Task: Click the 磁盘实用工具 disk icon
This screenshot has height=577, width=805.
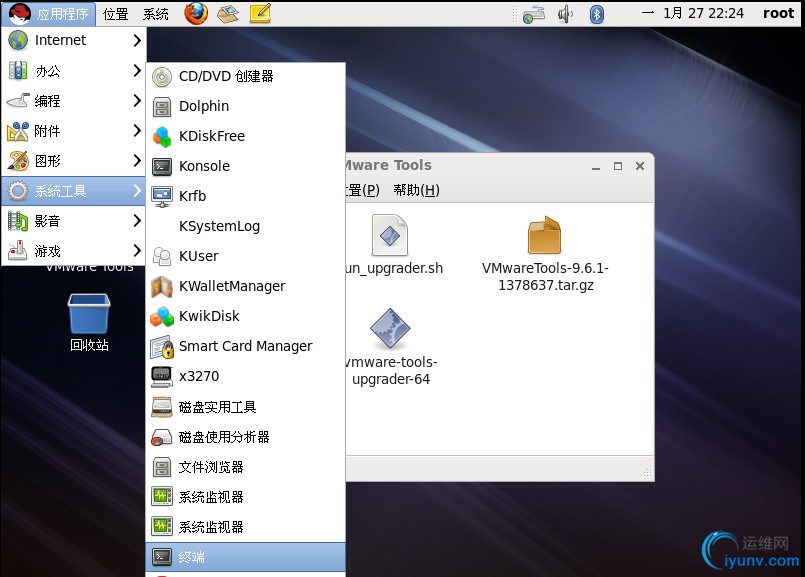Action: click(162, 407)
